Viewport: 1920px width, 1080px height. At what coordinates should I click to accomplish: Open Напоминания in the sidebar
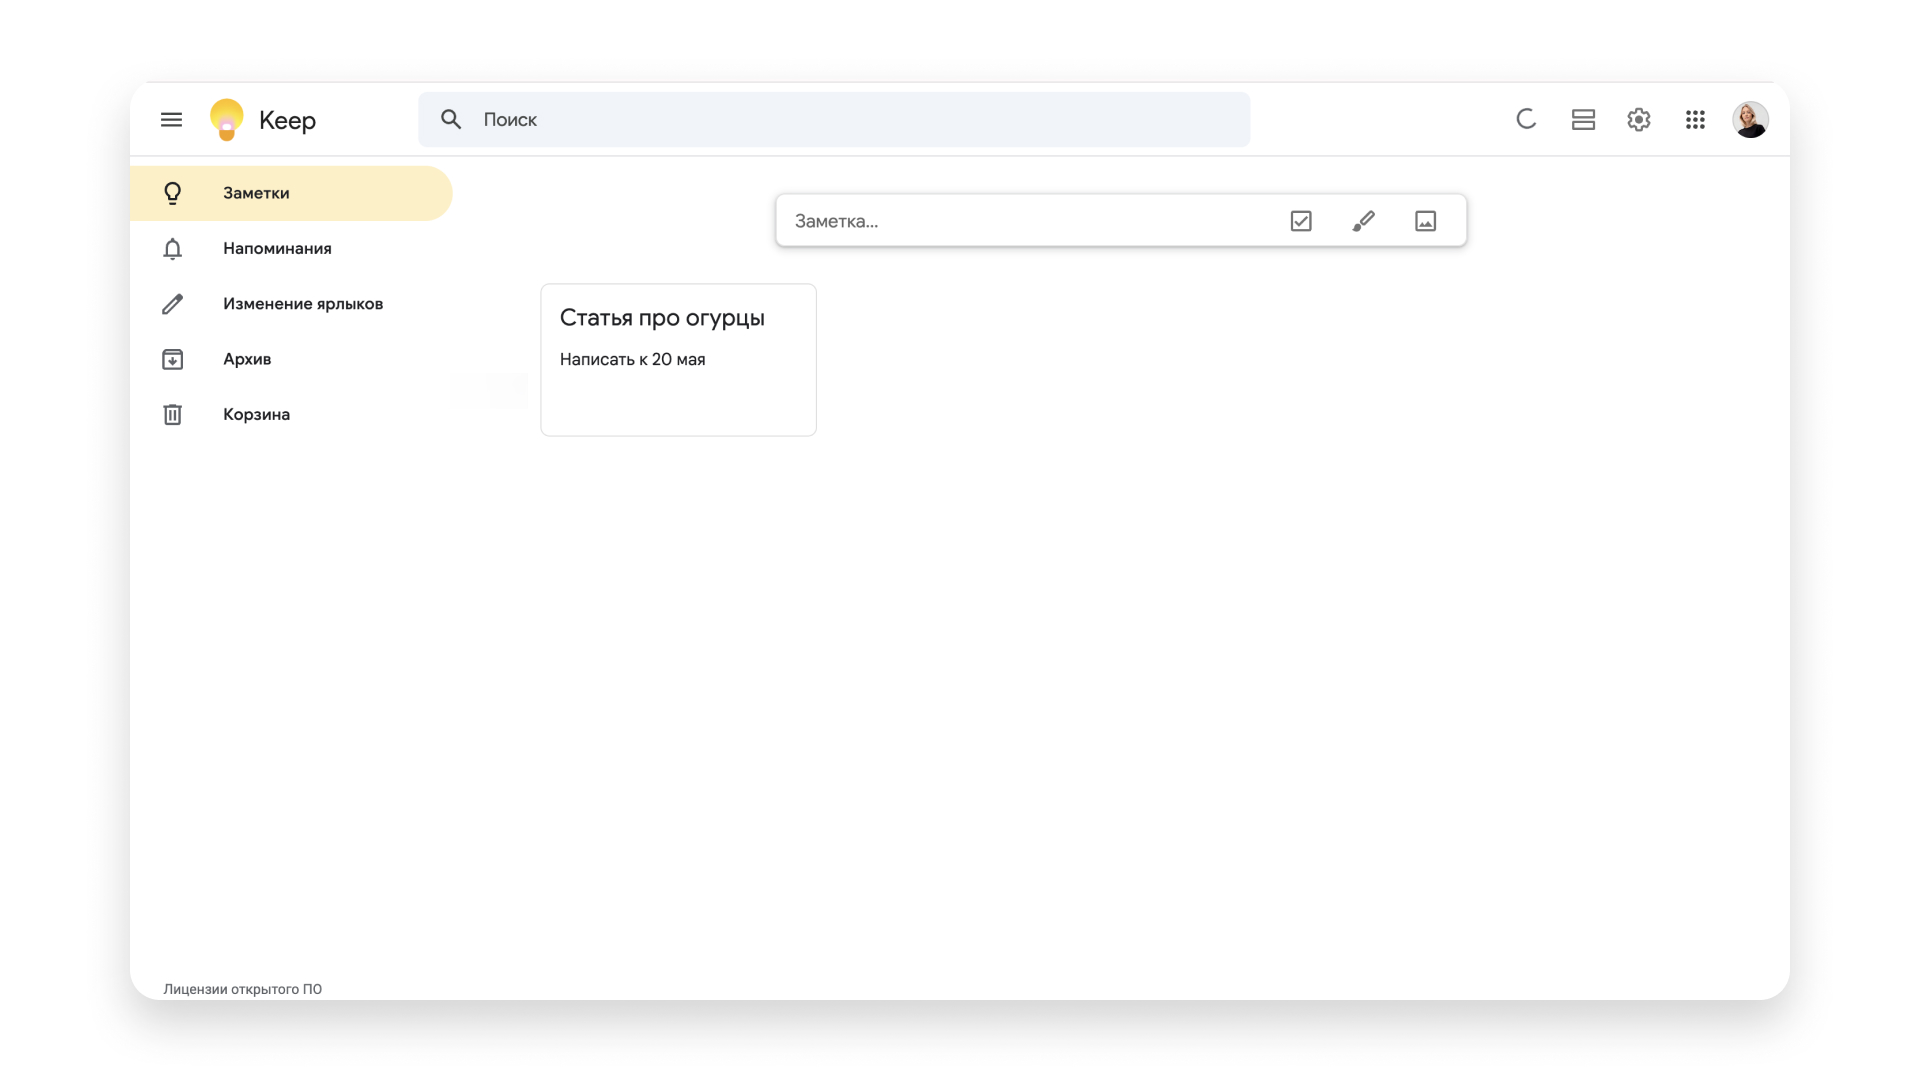[291, 248]
